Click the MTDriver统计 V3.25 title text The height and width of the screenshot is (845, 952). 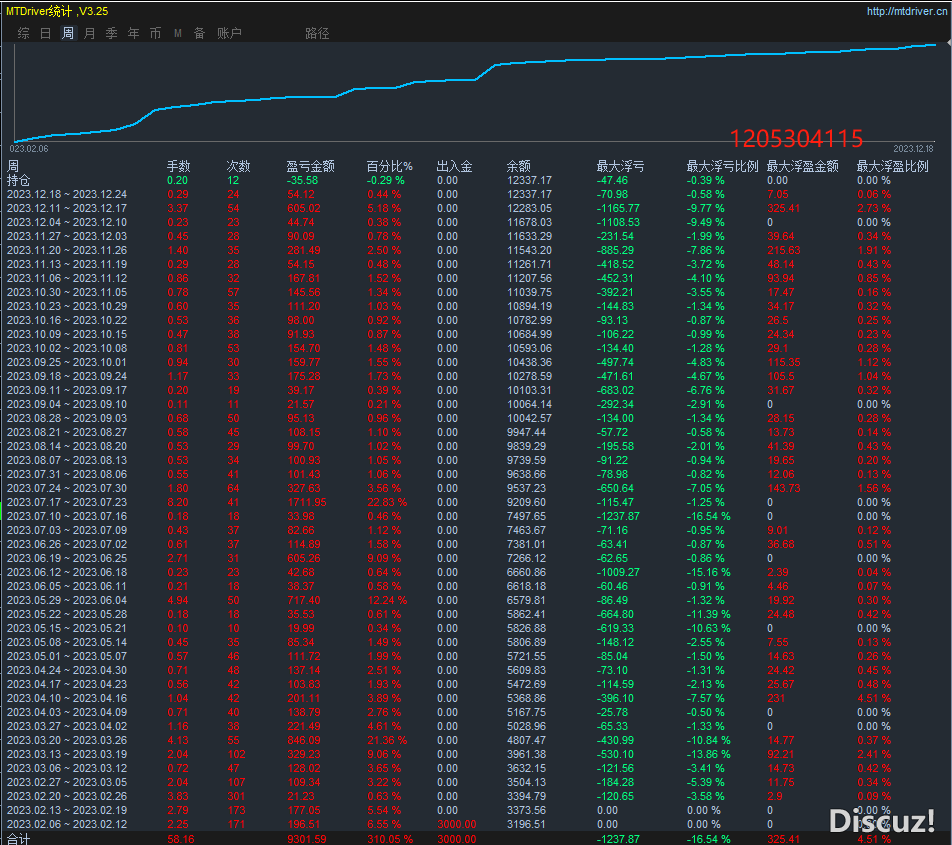(x=57, y=12)
